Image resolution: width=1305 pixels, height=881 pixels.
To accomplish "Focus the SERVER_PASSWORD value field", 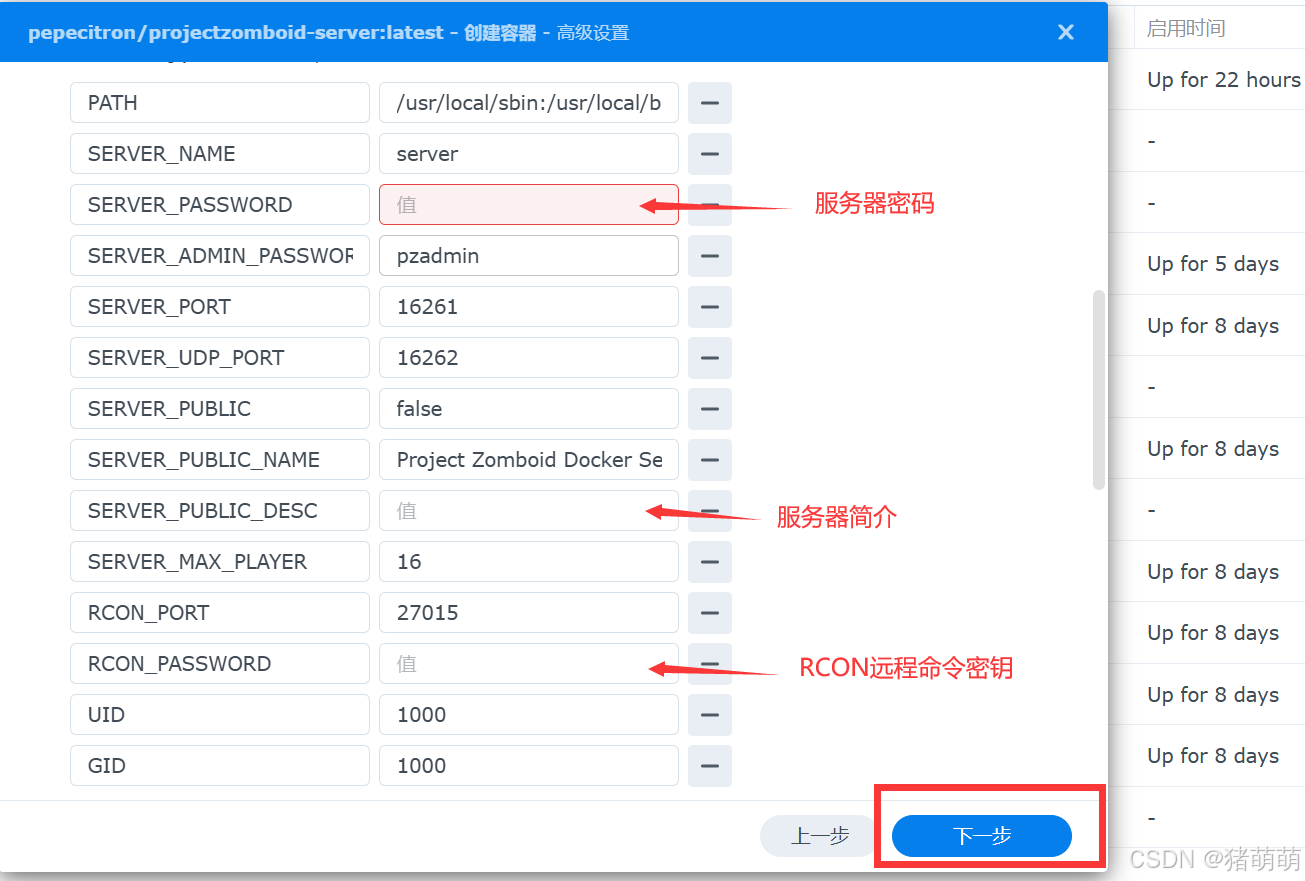I will 529,205.
